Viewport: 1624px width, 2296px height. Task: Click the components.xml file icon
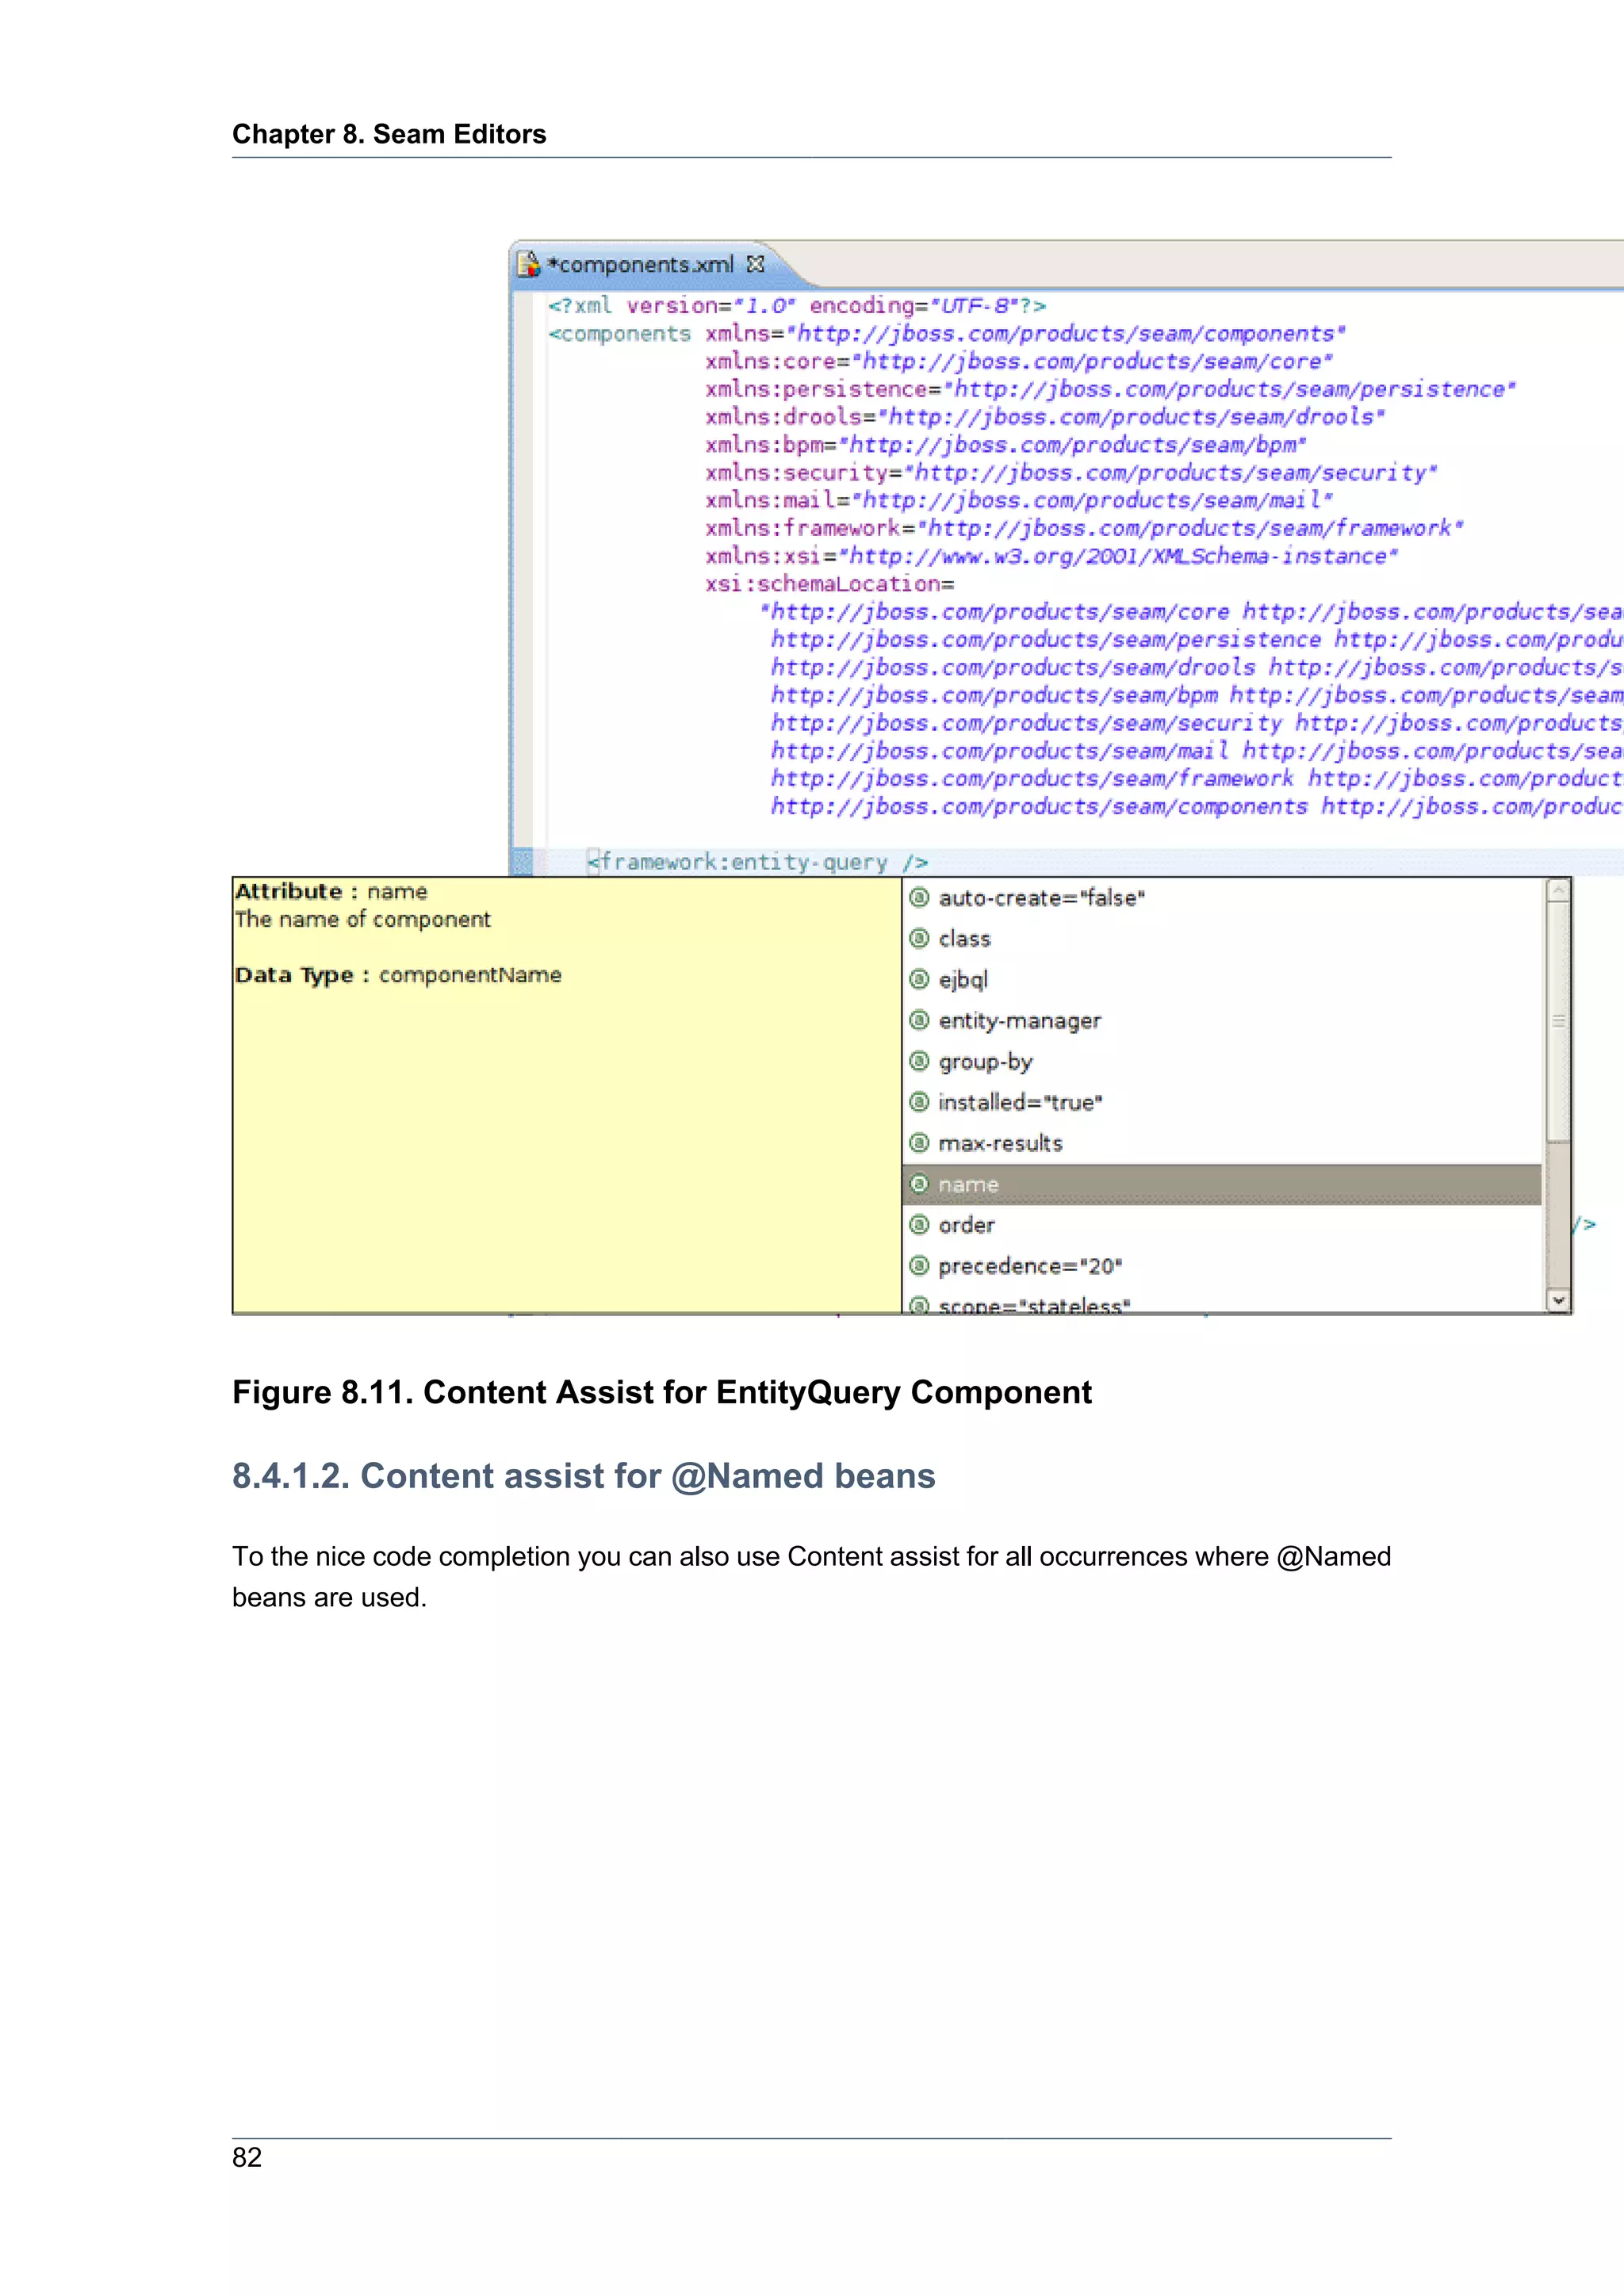(528, 264)
